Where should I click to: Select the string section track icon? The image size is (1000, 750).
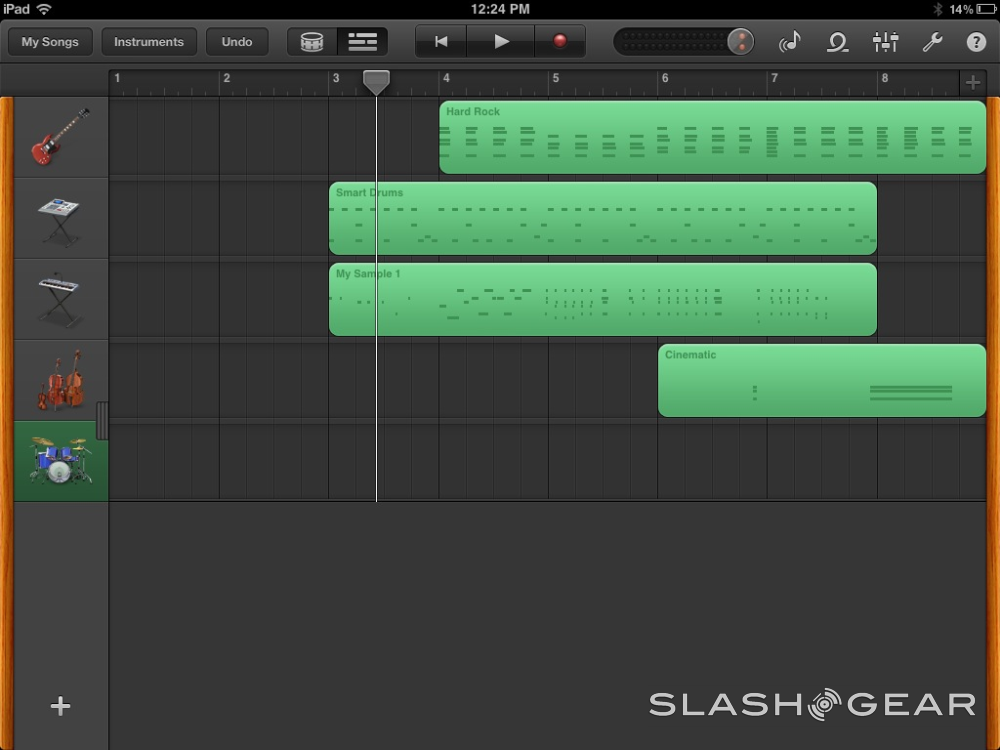[60, 381]
